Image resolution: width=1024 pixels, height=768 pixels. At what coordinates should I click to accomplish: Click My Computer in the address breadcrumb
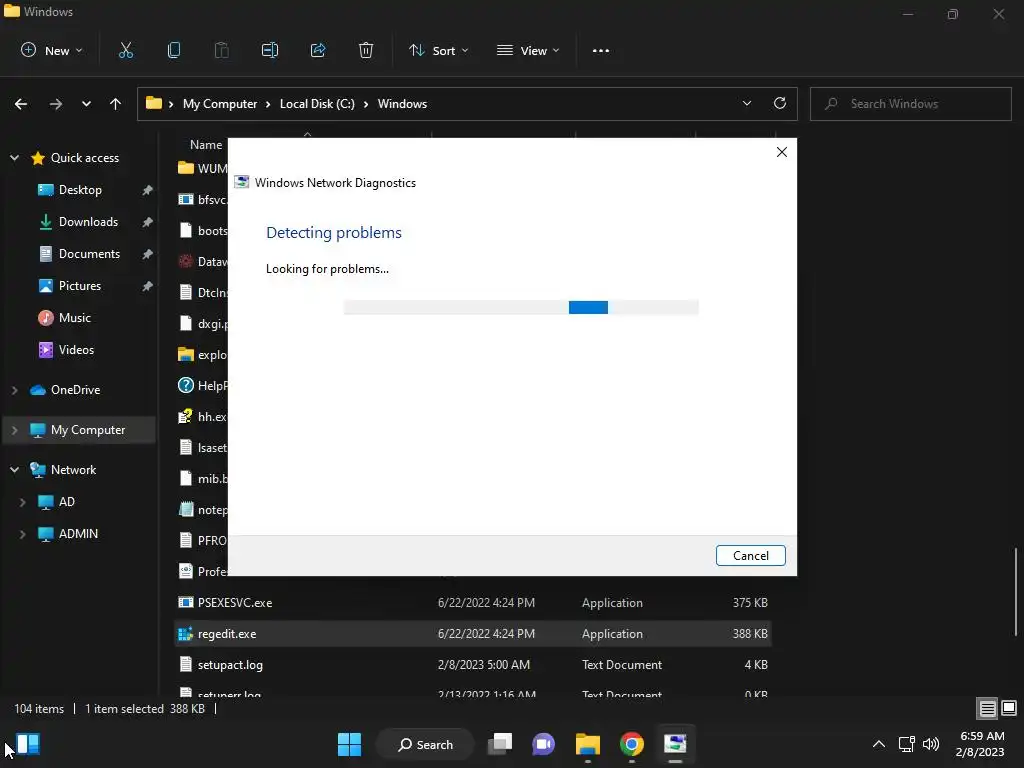[219, 104]
